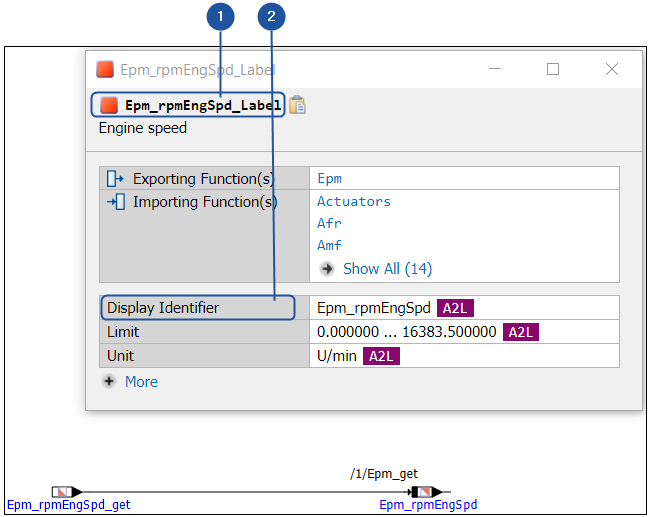The height and width of the screenshot is (517, 650).
Task: Click the Epm_rpmEngSpd display identifier value
Action: pos(374,308)
